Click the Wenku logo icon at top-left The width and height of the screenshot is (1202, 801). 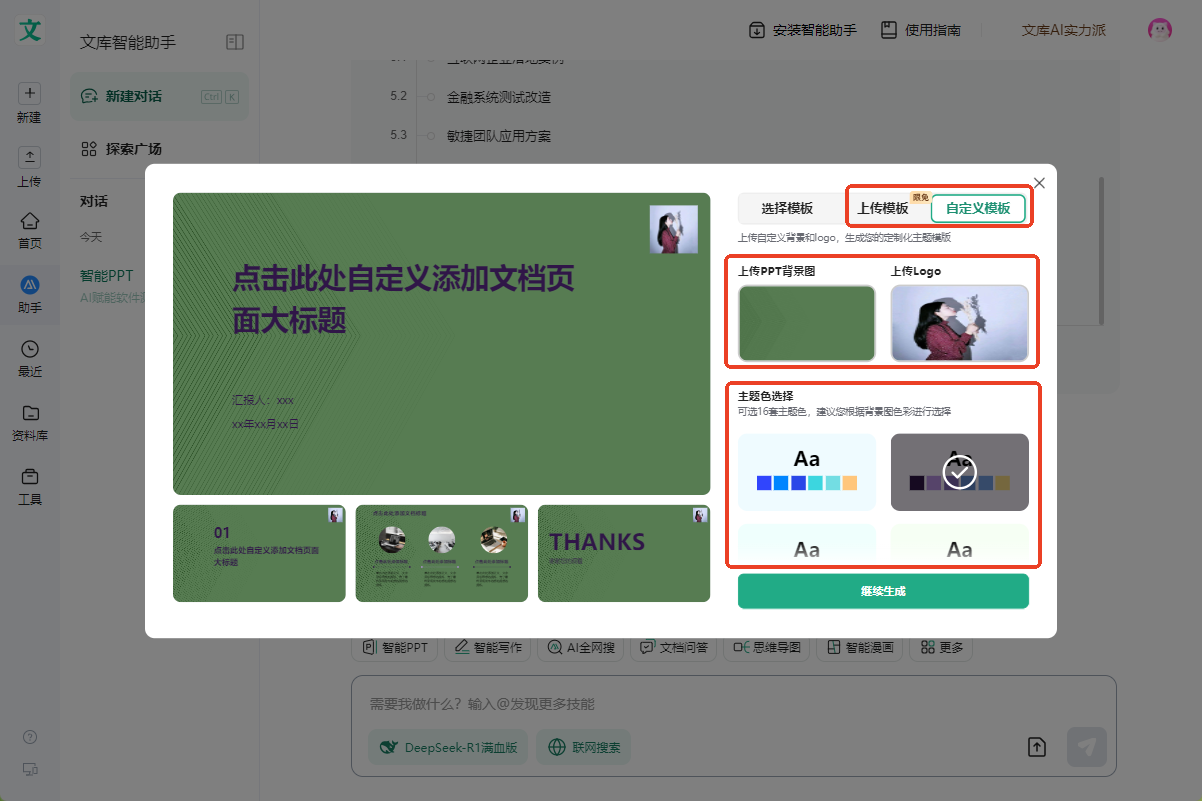[30, 29]
